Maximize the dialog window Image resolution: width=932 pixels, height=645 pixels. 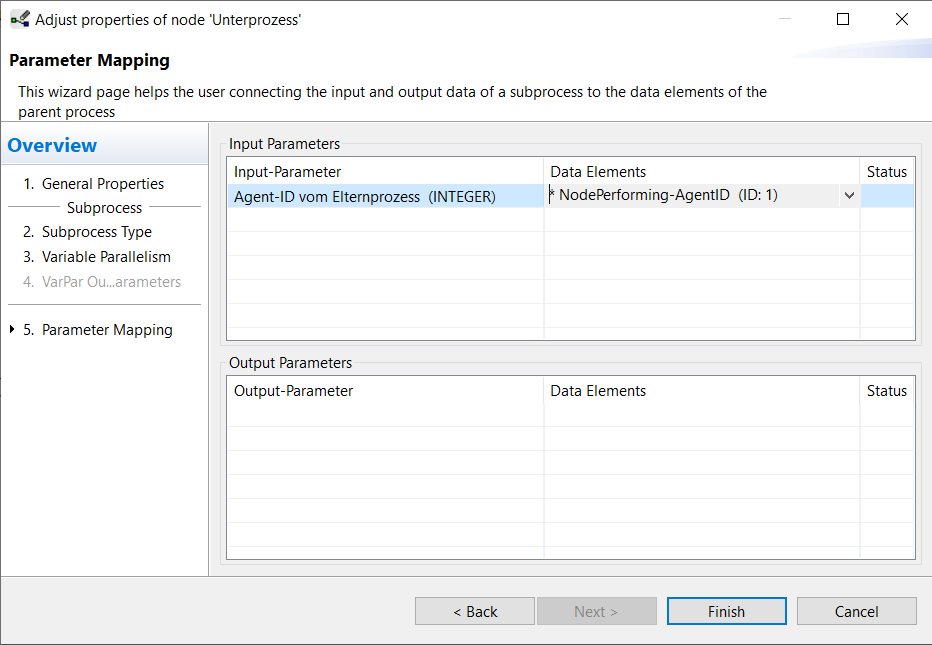pyautogui.click(x=843, y=19)
